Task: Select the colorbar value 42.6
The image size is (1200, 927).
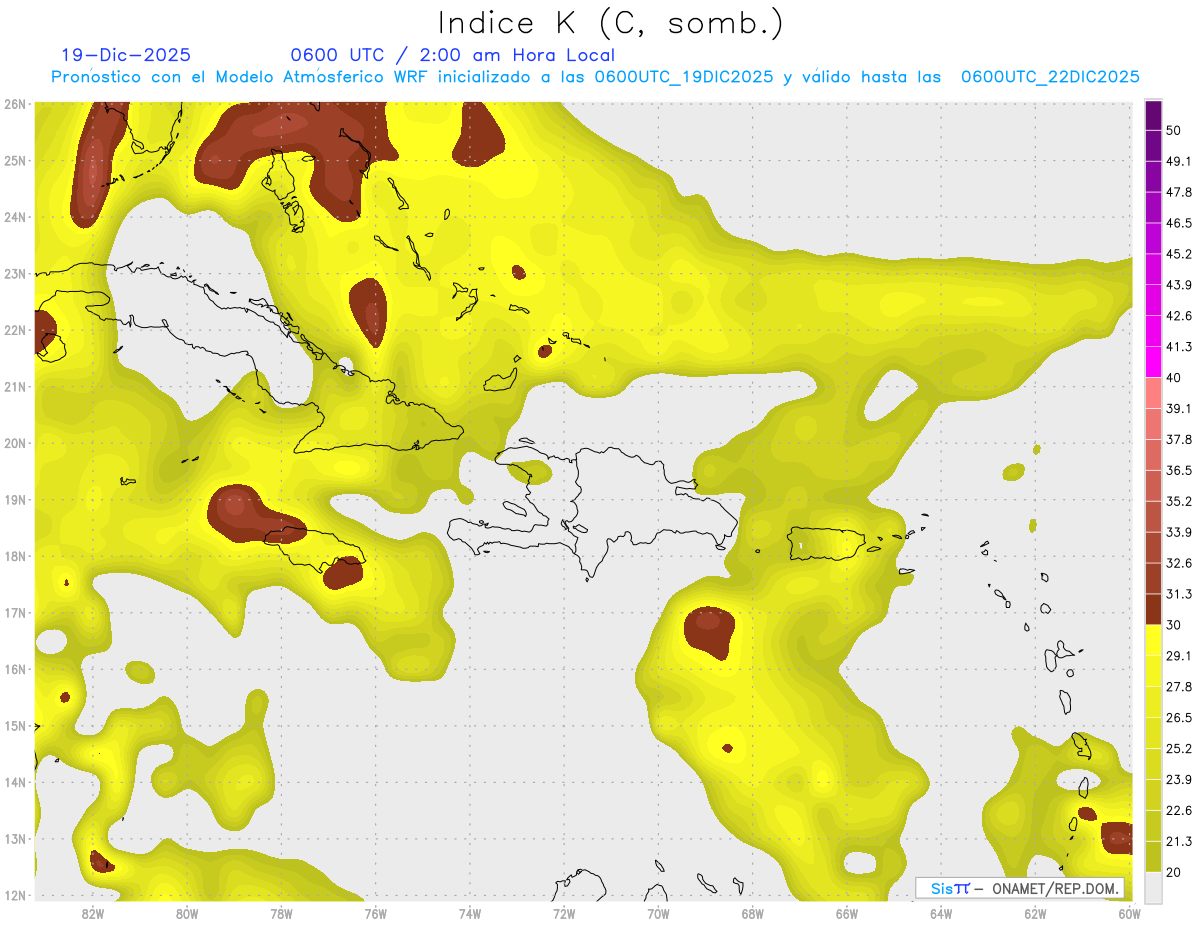Action: [1180, 316]
